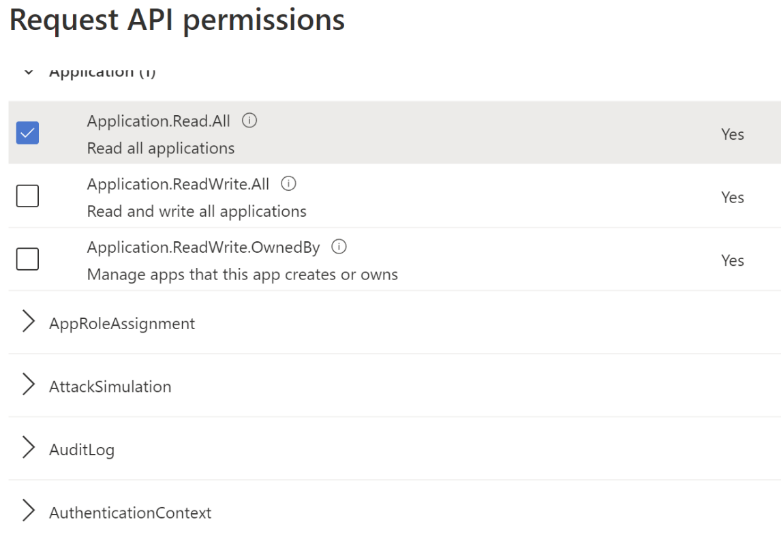This screenshot has height=537, width=781.
Task: Click the AttackSimulation label
Action: click(110, 387)
